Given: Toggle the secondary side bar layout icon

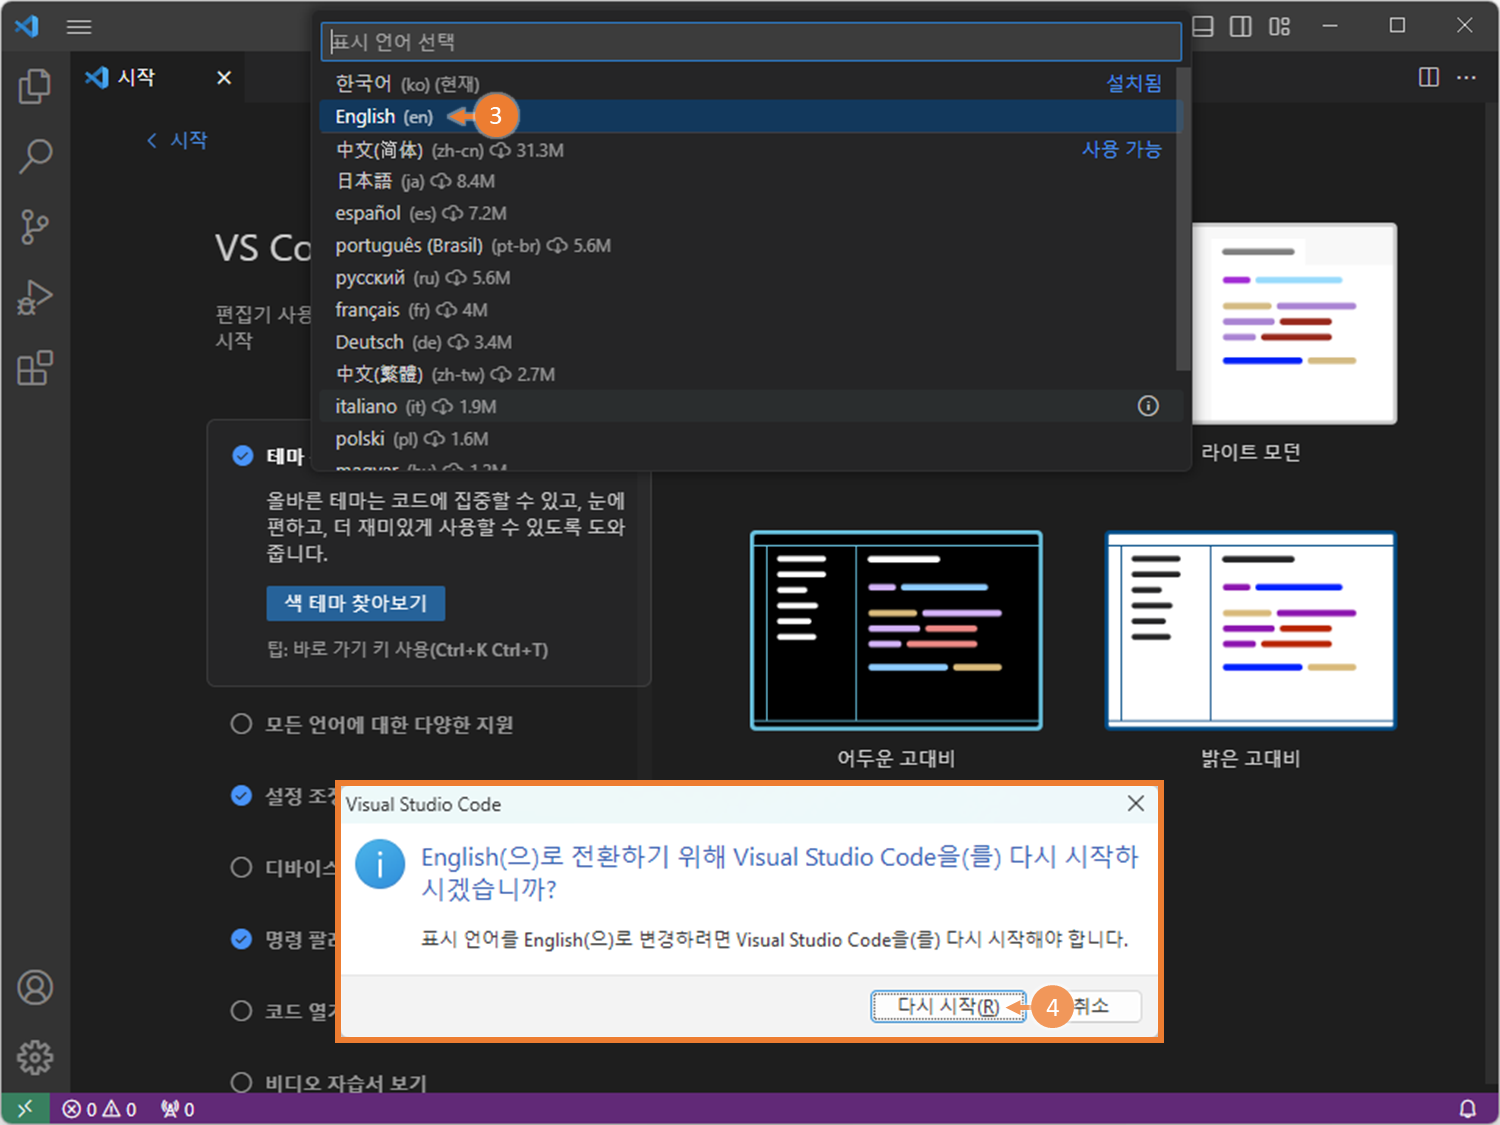Looking at the screenshot, I should (x=1241, y=26).
